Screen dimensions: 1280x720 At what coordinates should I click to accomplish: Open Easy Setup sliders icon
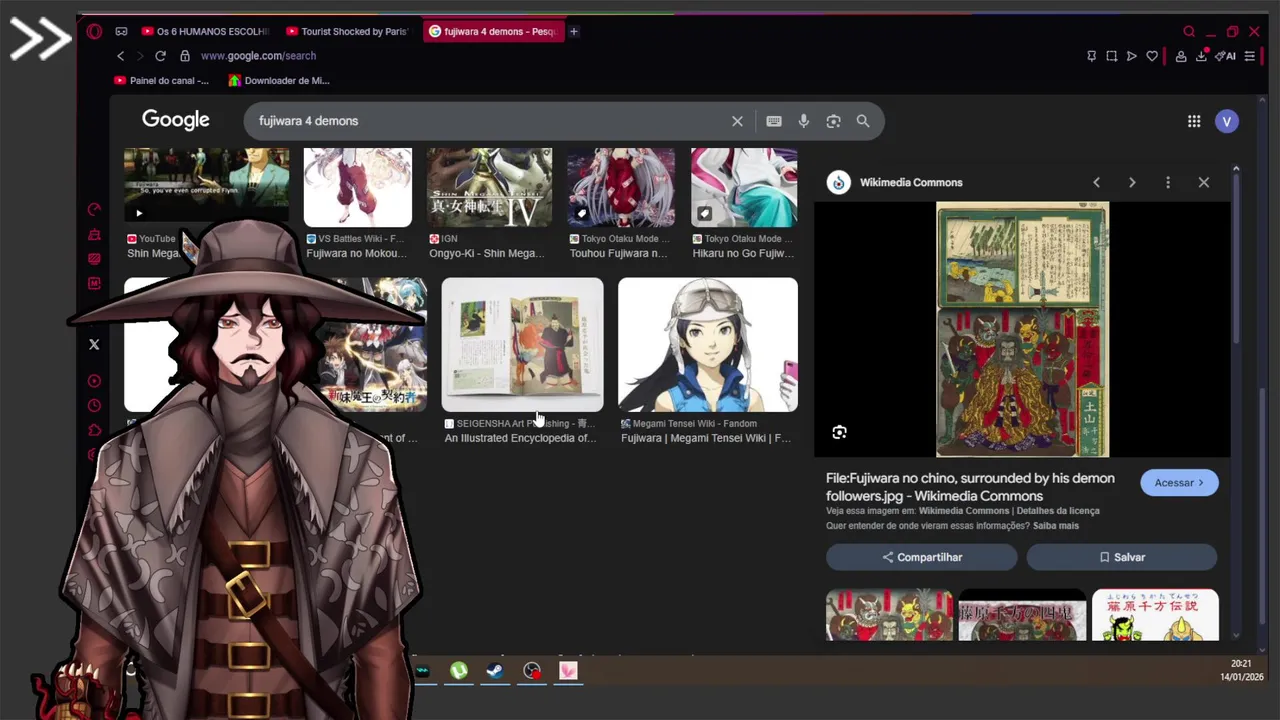(1250, 56)
